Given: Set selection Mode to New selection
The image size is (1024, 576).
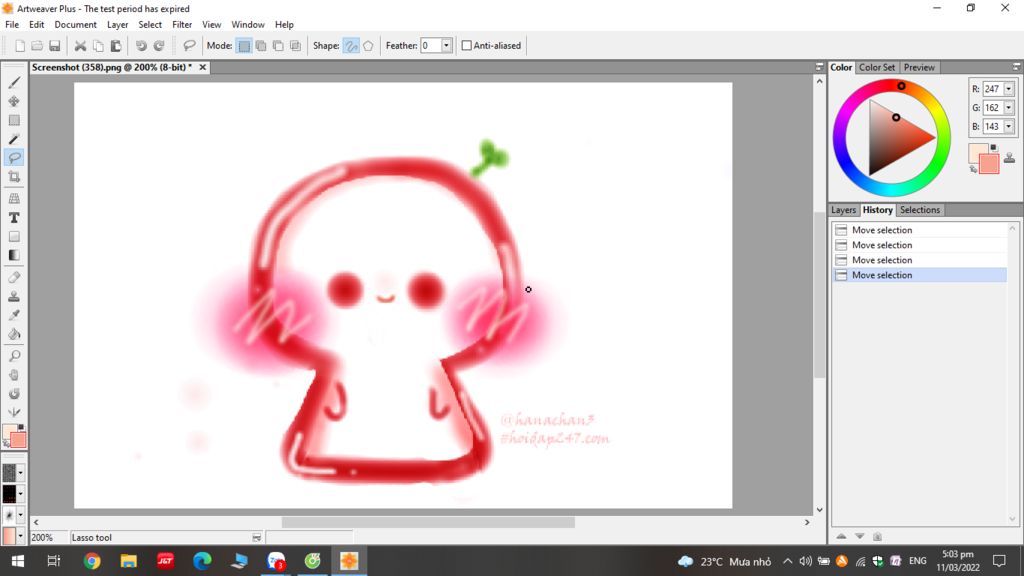Looking at the screenshot, I should (244, 46).
